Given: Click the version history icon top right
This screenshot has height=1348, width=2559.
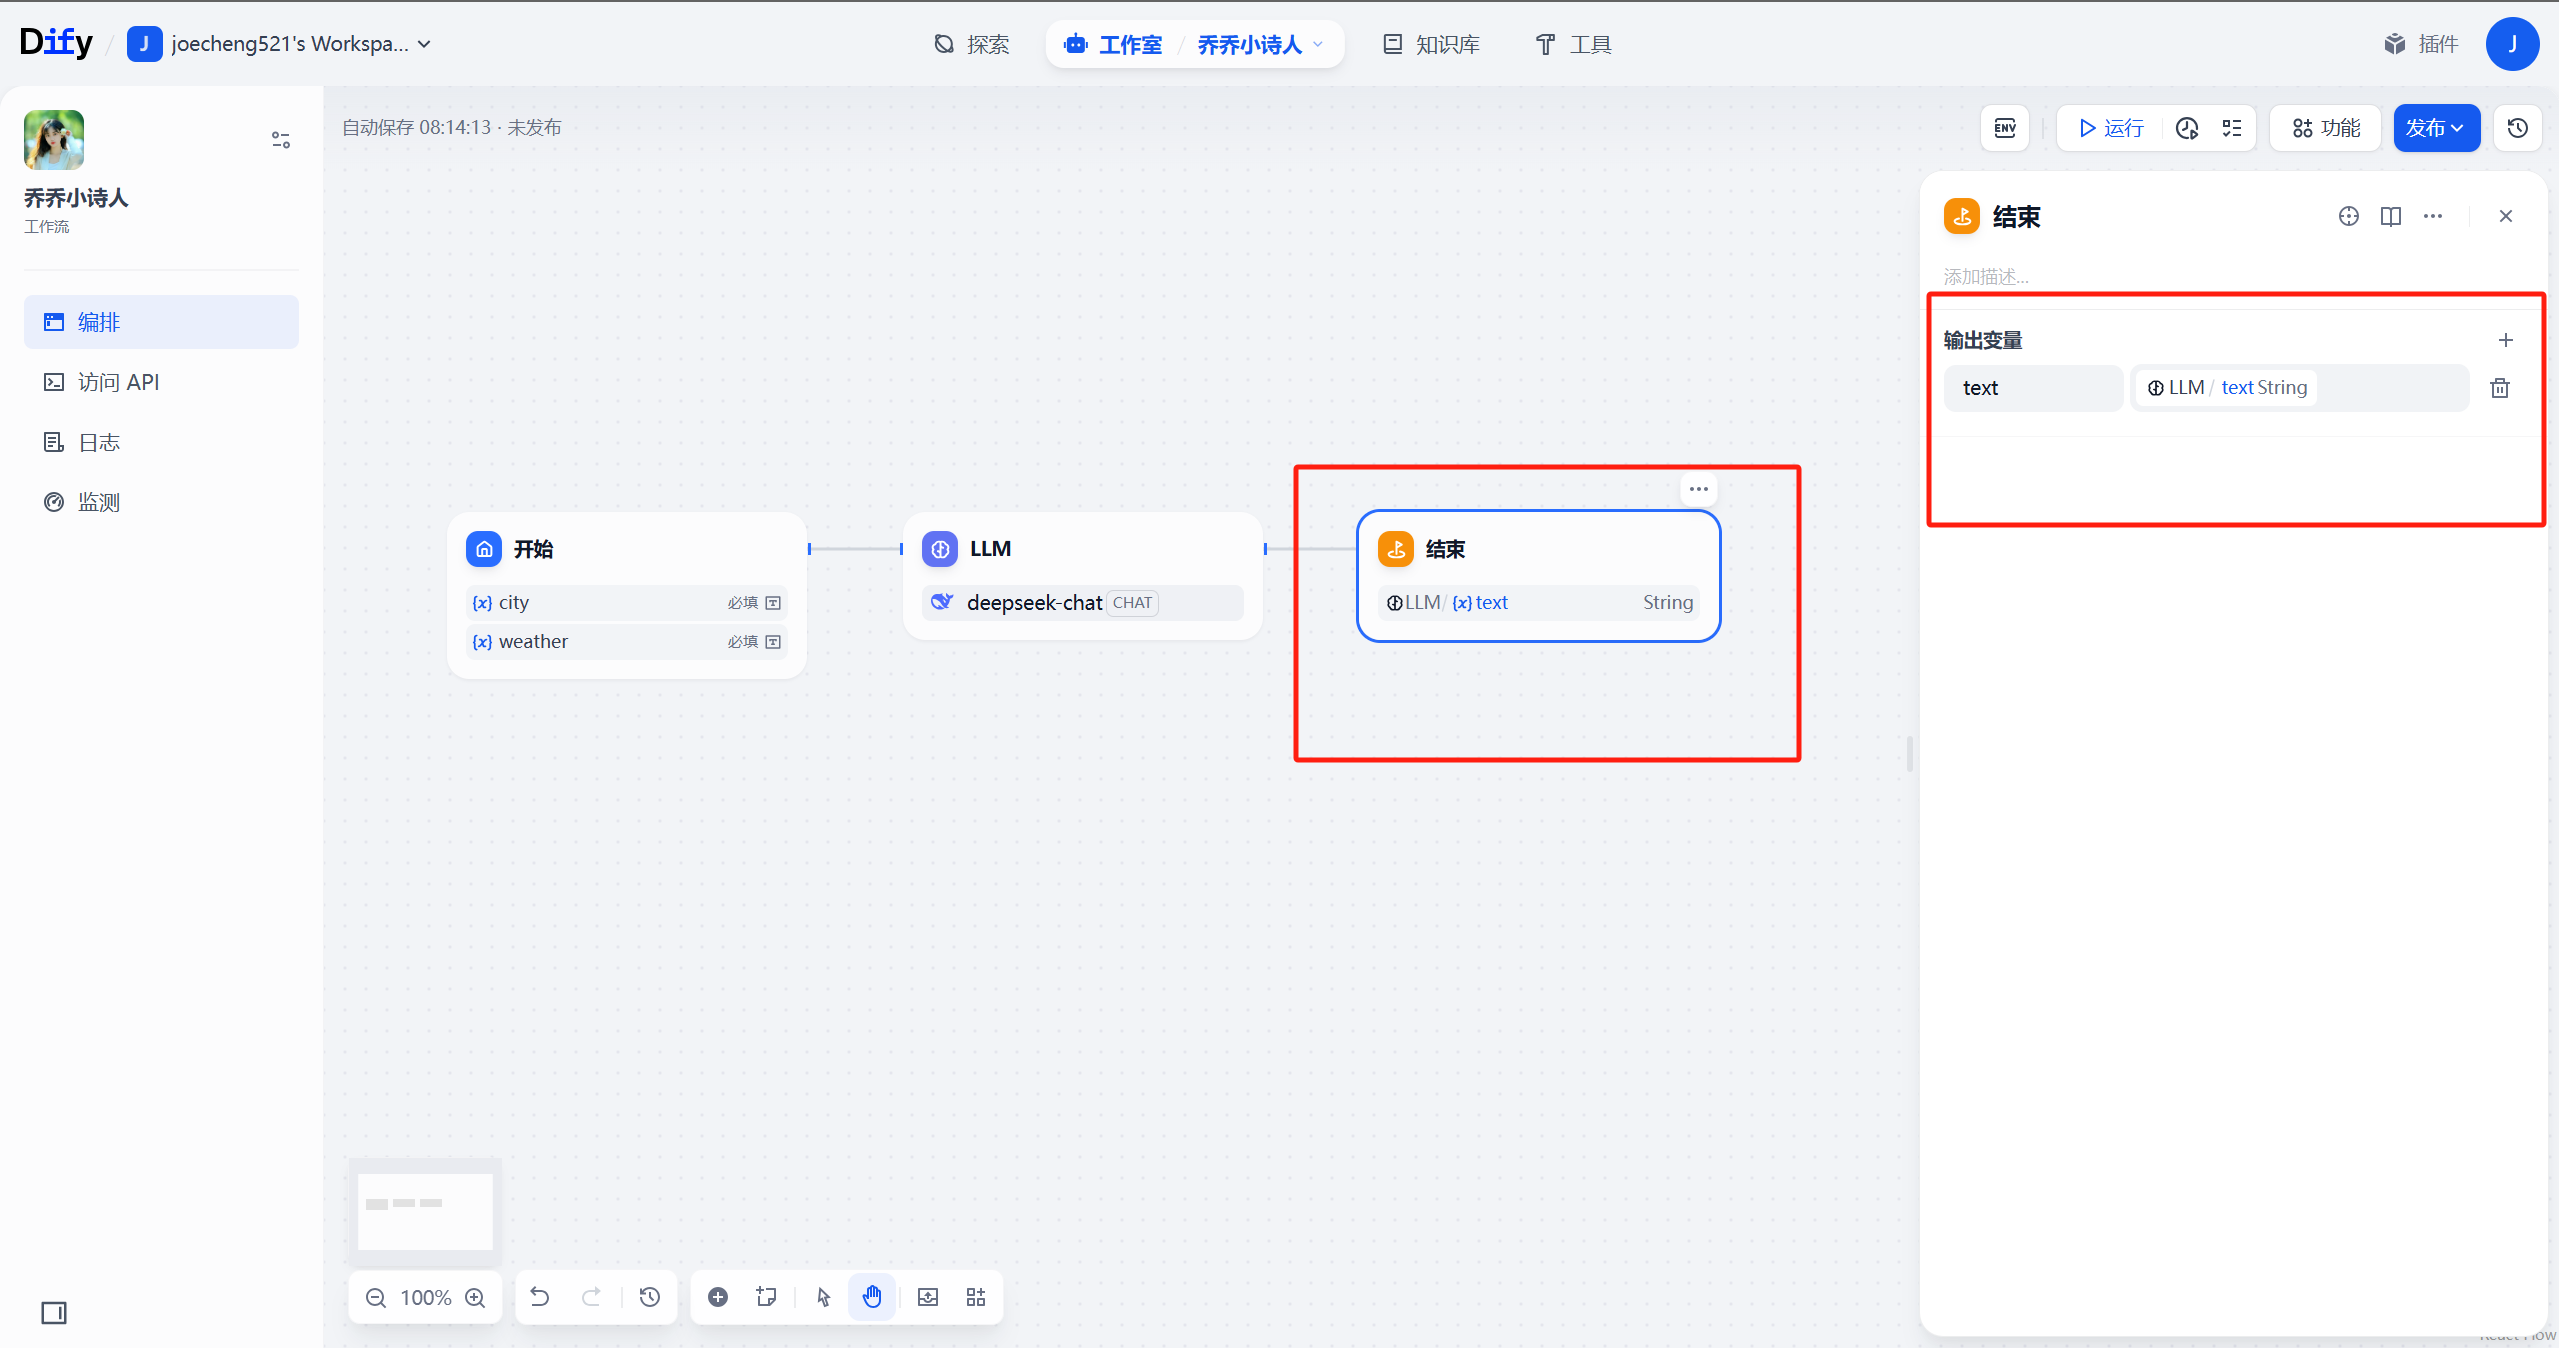Looking at the screenshot, I should click(x=2517, y=128).
